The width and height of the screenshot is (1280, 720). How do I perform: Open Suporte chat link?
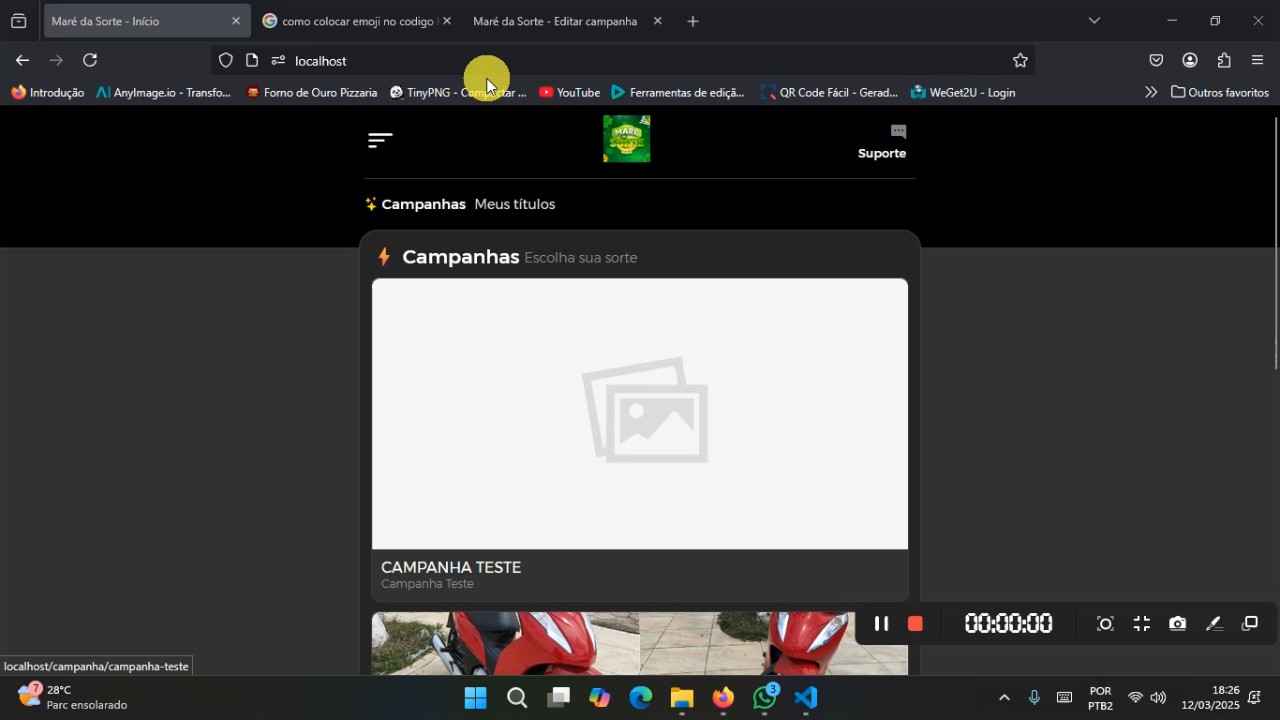click(882, 142)
